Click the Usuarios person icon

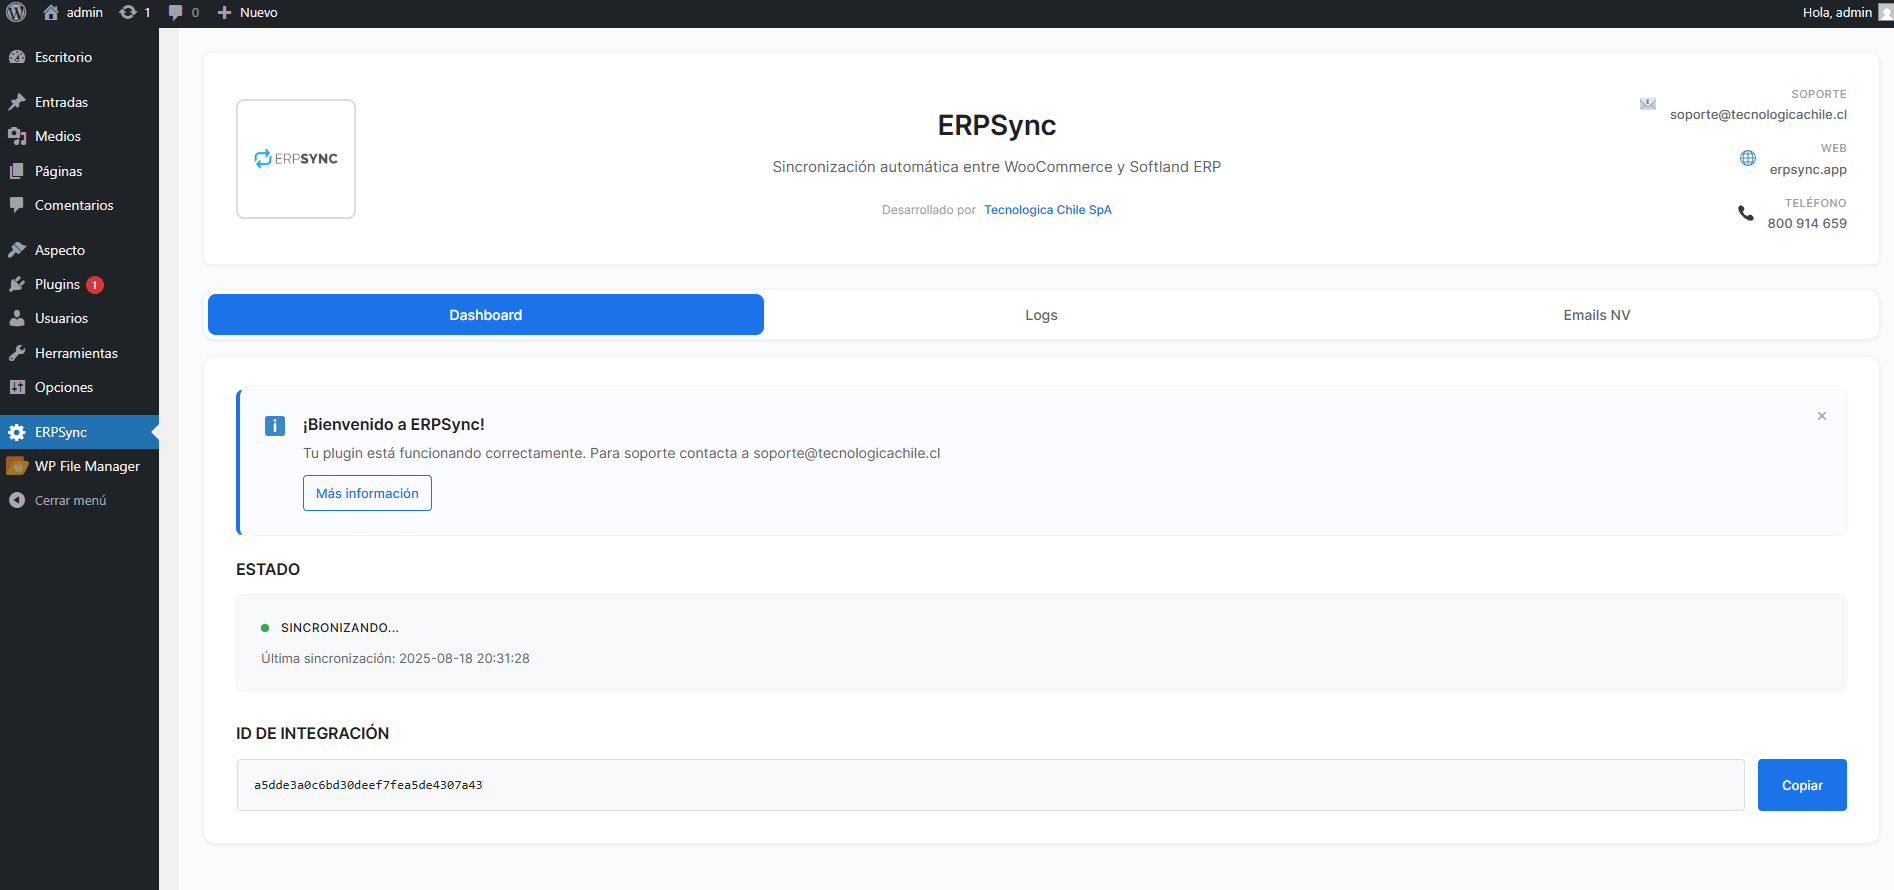click(17, 318)
